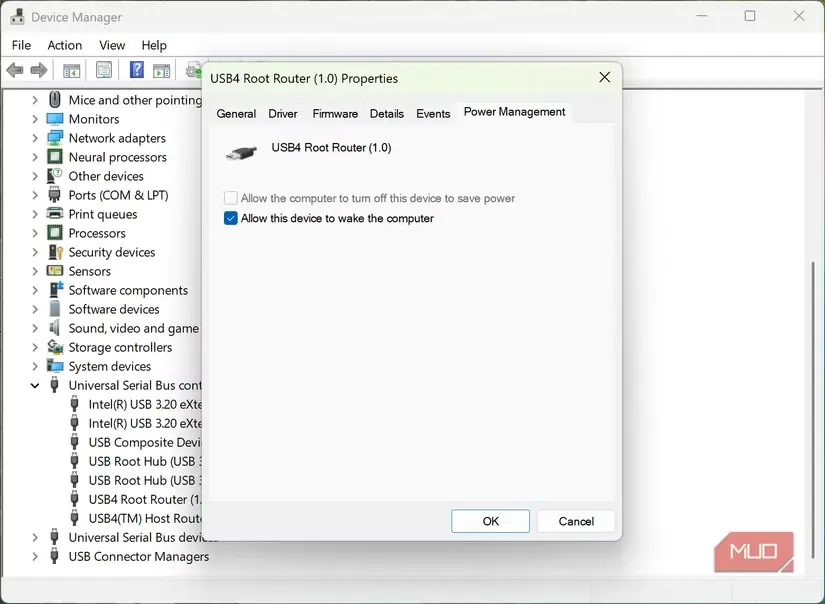
Task: Click the Mice and other pointing devices icon
Action: (55, 100)
